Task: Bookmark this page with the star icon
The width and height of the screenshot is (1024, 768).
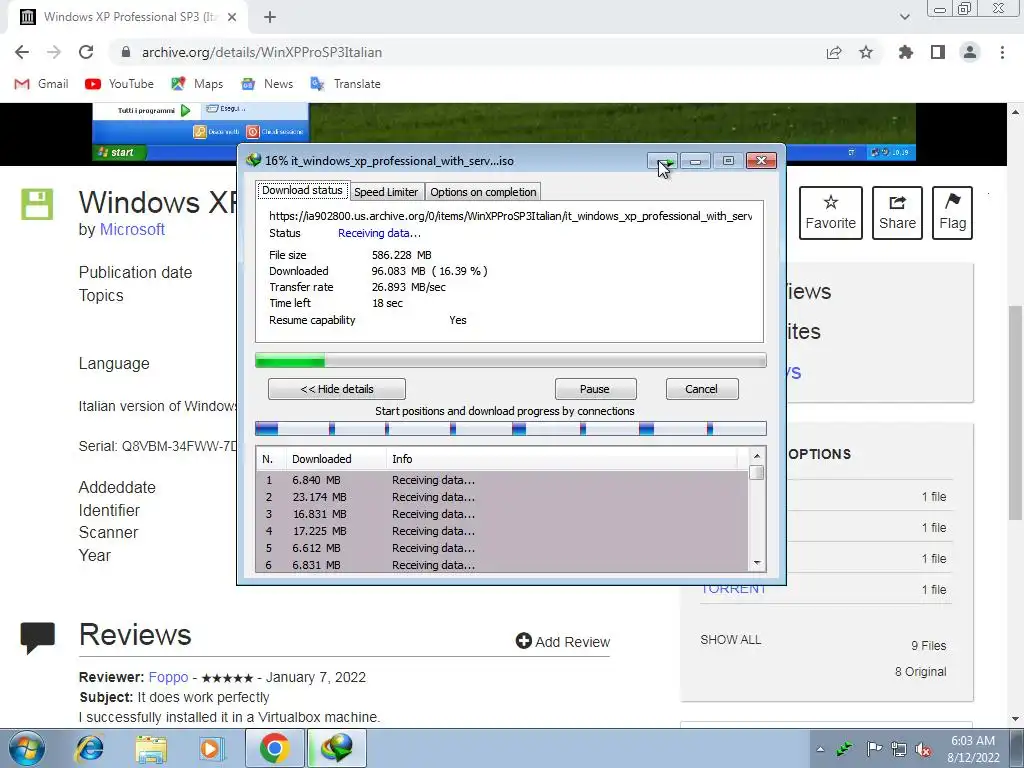Action: pos(866,52)
